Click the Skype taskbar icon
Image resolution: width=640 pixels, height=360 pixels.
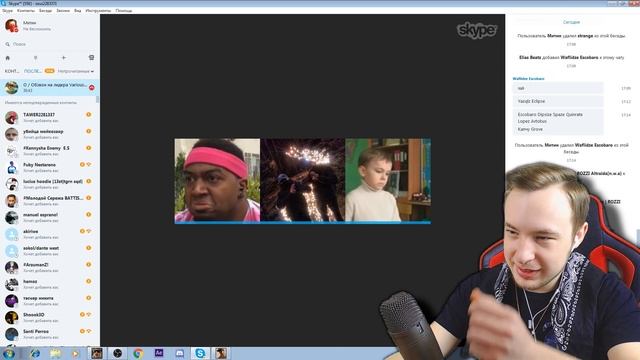(200, 353)
